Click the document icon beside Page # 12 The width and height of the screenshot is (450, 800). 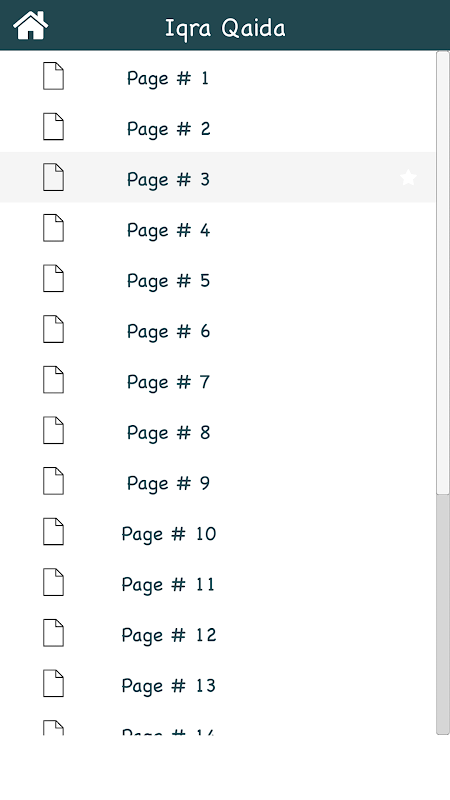54,633
